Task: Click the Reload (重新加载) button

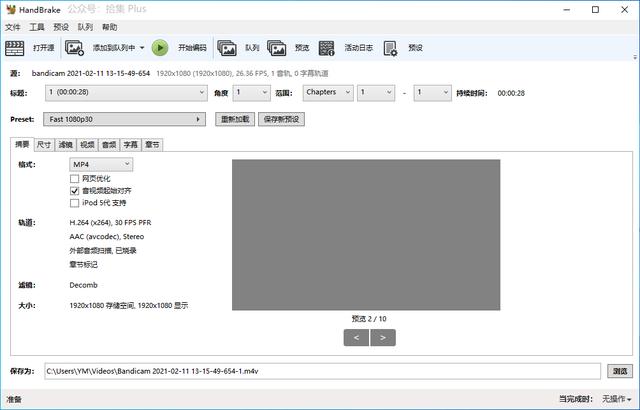Action: [x=234, y=119]
